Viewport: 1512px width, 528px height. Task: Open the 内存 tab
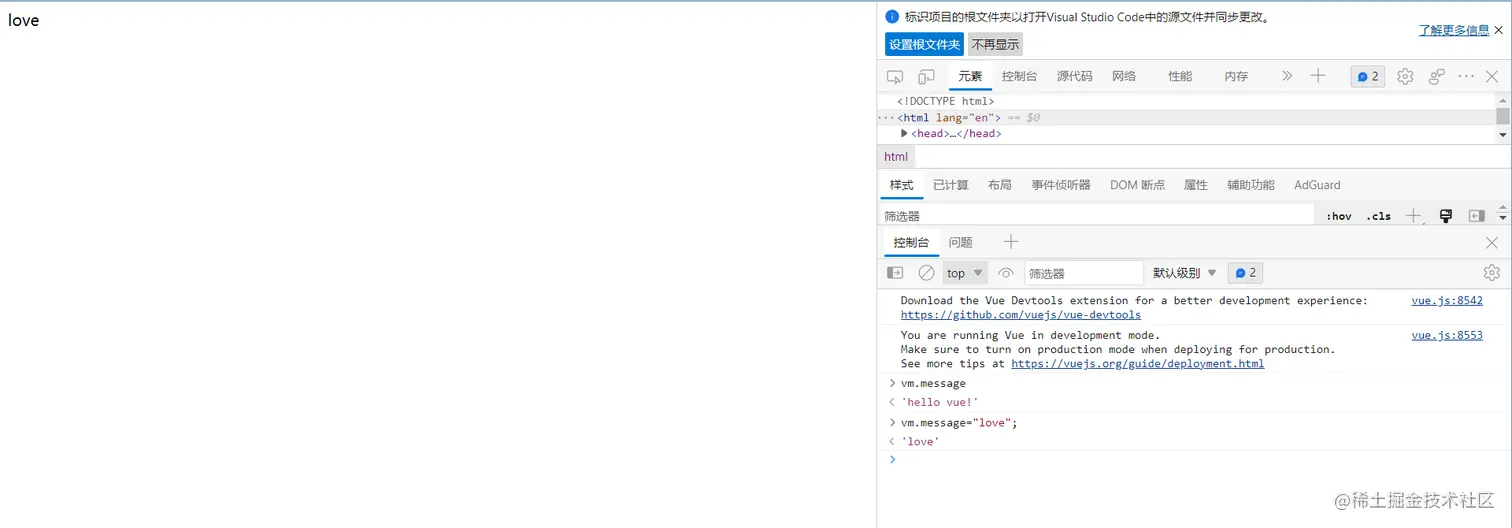[1236, 76]
